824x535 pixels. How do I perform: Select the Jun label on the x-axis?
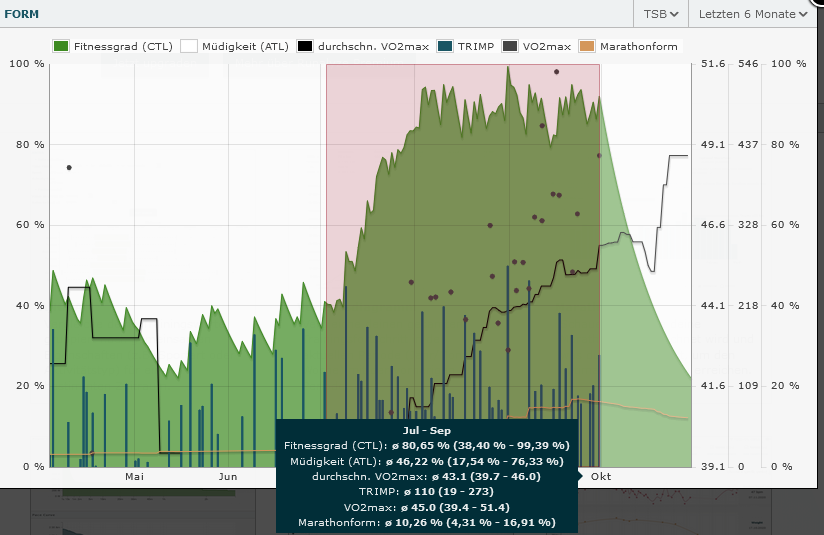point(228,477)
